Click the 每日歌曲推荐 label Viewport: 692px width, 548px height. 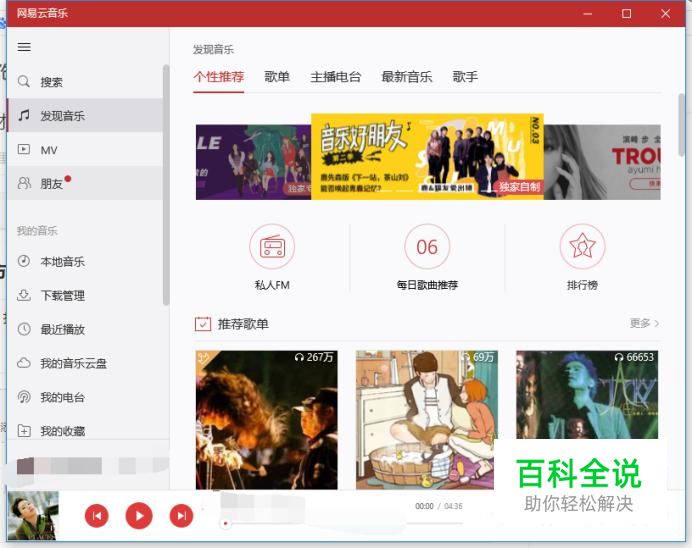tap(427, 285)
